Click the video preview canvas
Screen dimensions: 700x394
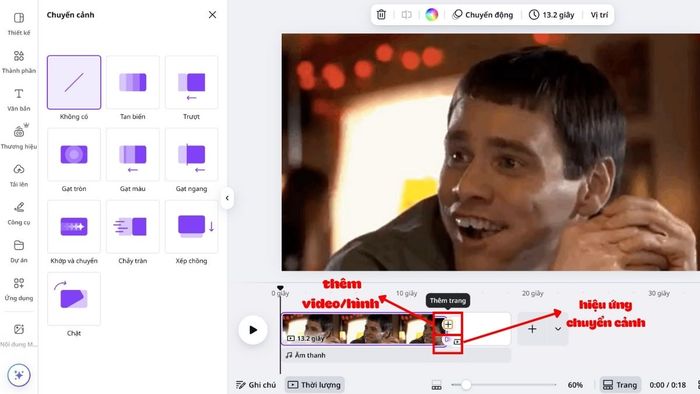click(491, 152)
